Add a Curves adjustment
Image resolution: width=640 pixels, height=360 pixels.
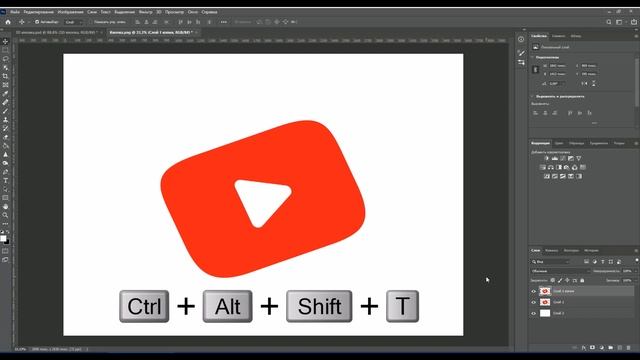click(x=563, y=158)
